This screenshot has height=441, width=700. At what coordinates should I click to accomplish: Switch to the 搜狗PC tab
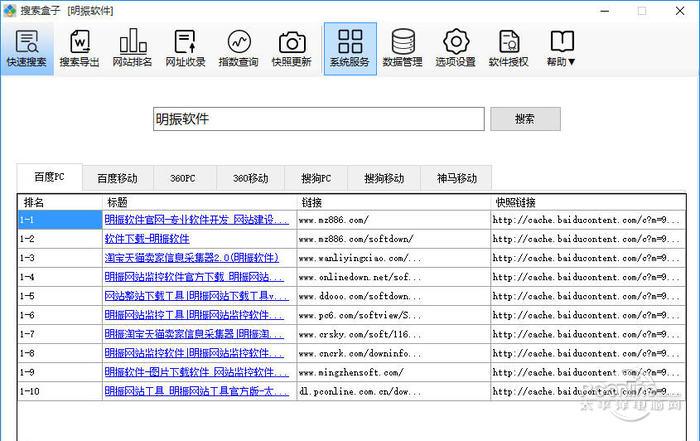(316, 178)
